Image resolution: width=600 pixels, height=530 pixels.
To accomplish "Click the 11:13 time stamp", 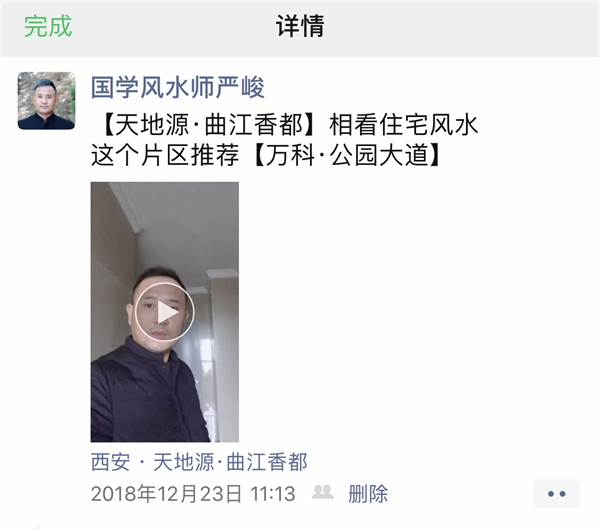I will 273,494.
